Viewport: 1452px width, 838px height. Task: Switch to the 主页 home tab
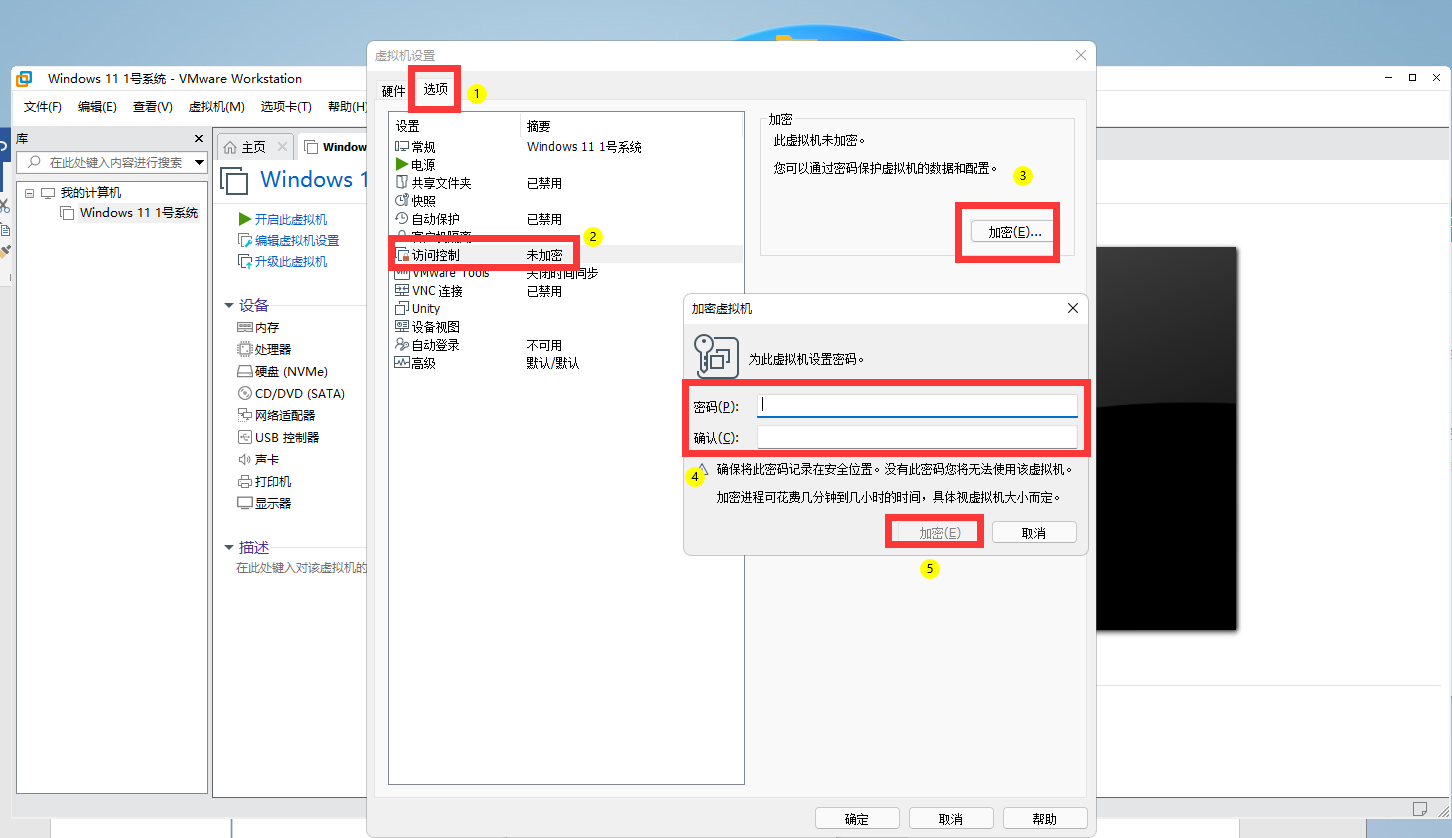254,147
